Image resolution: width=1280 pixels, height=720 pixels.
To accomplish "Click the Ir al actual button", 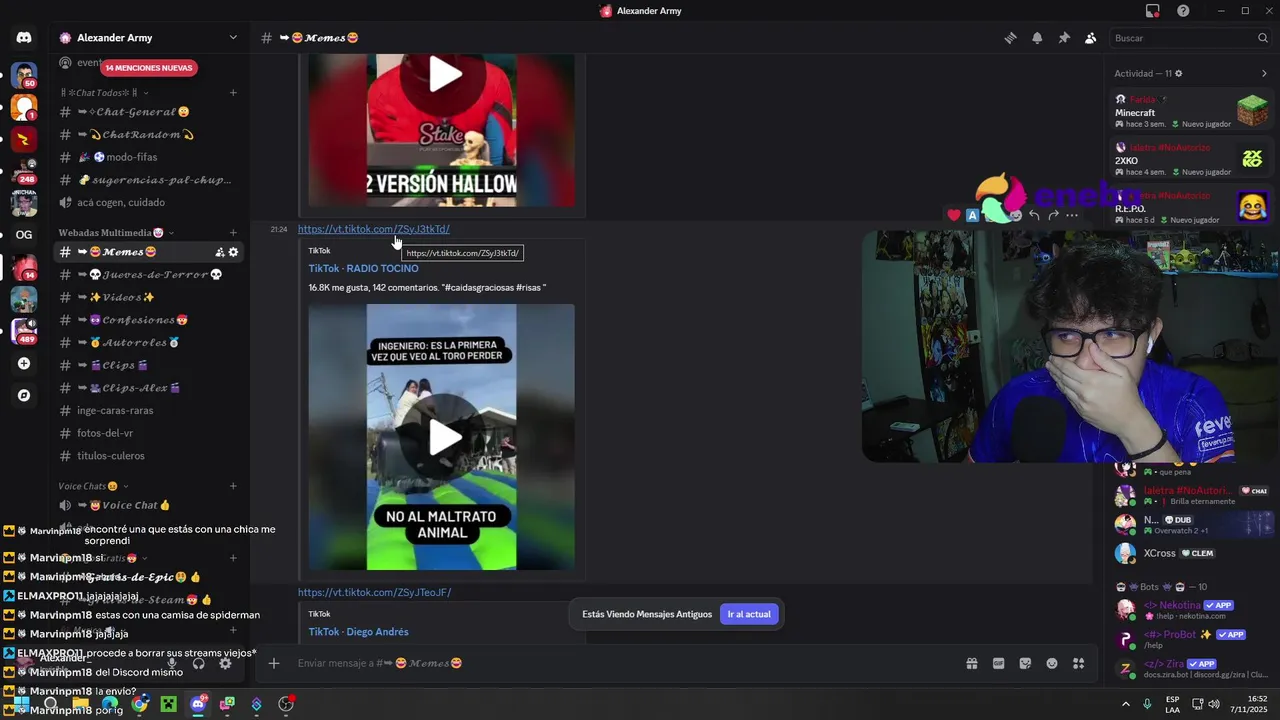I will [x=748, y=614].
